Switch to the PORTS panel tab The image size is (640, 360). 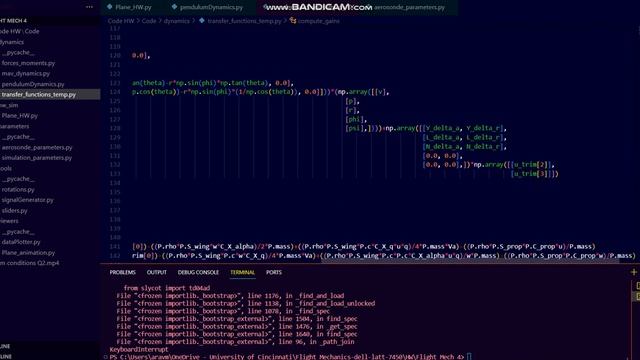pyautogui.click(x=274, y=272)
